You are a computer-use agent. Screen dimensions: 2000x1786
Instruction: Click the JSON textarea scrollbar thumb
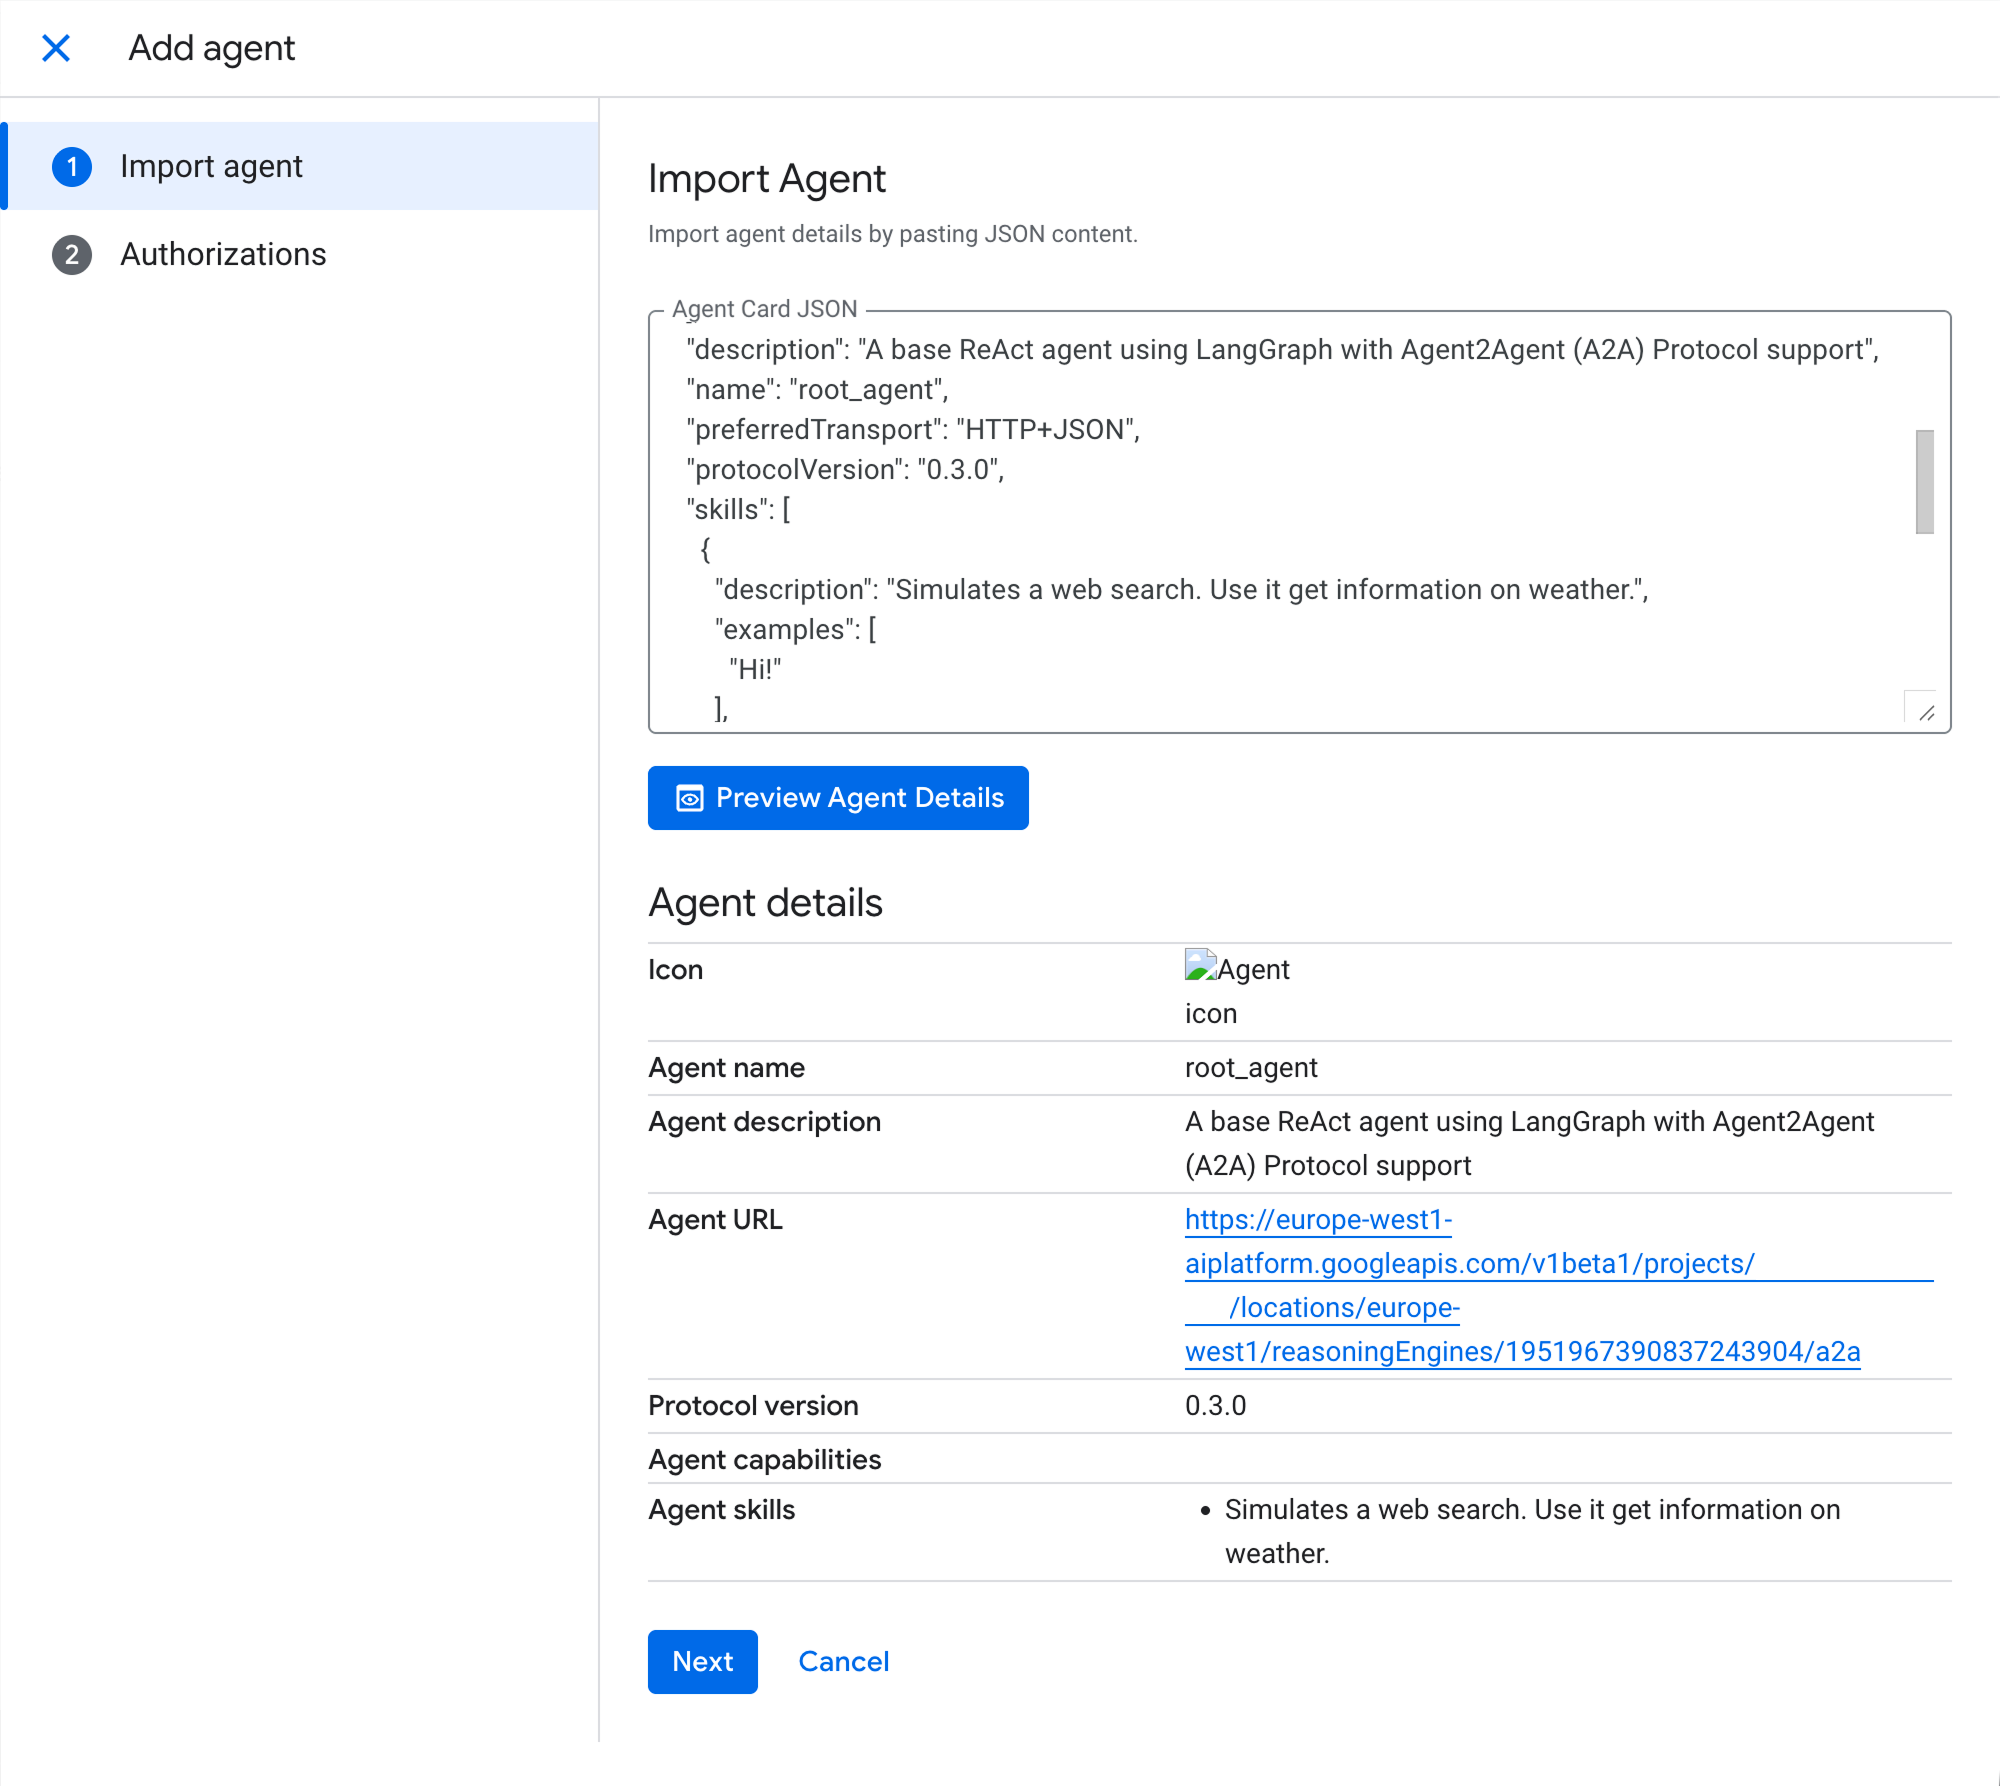point(1924,482)
